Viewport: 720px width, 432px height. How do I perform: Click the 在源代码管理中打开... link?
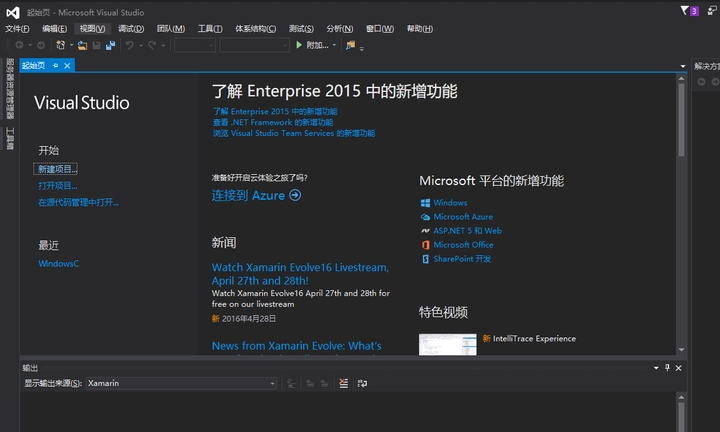coord(79,202)
